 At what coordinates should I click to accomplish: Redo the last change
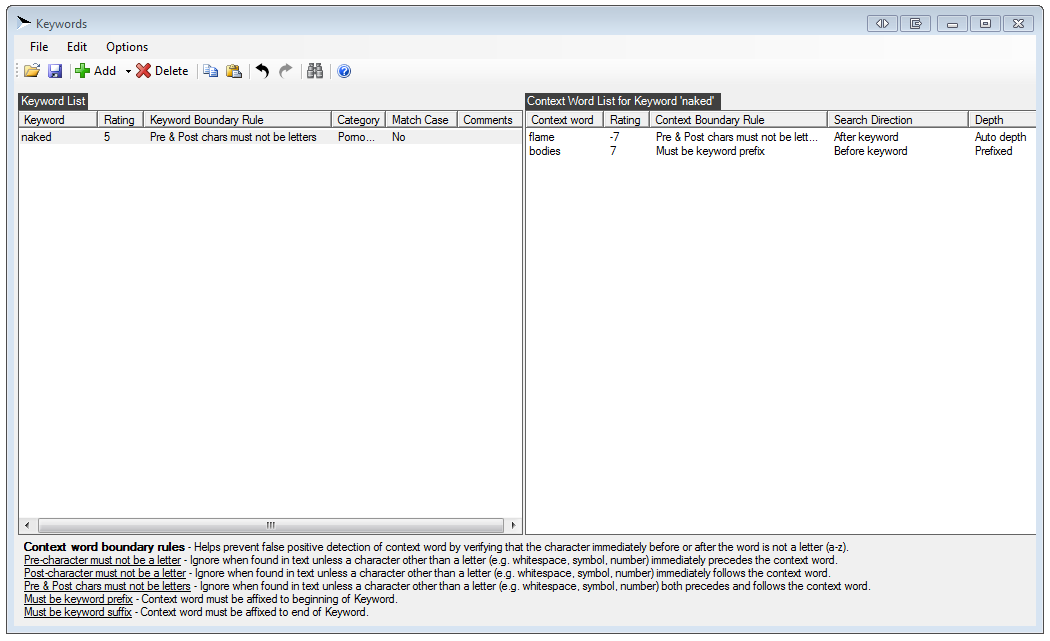pyautogui.click(x=285, y=71)
